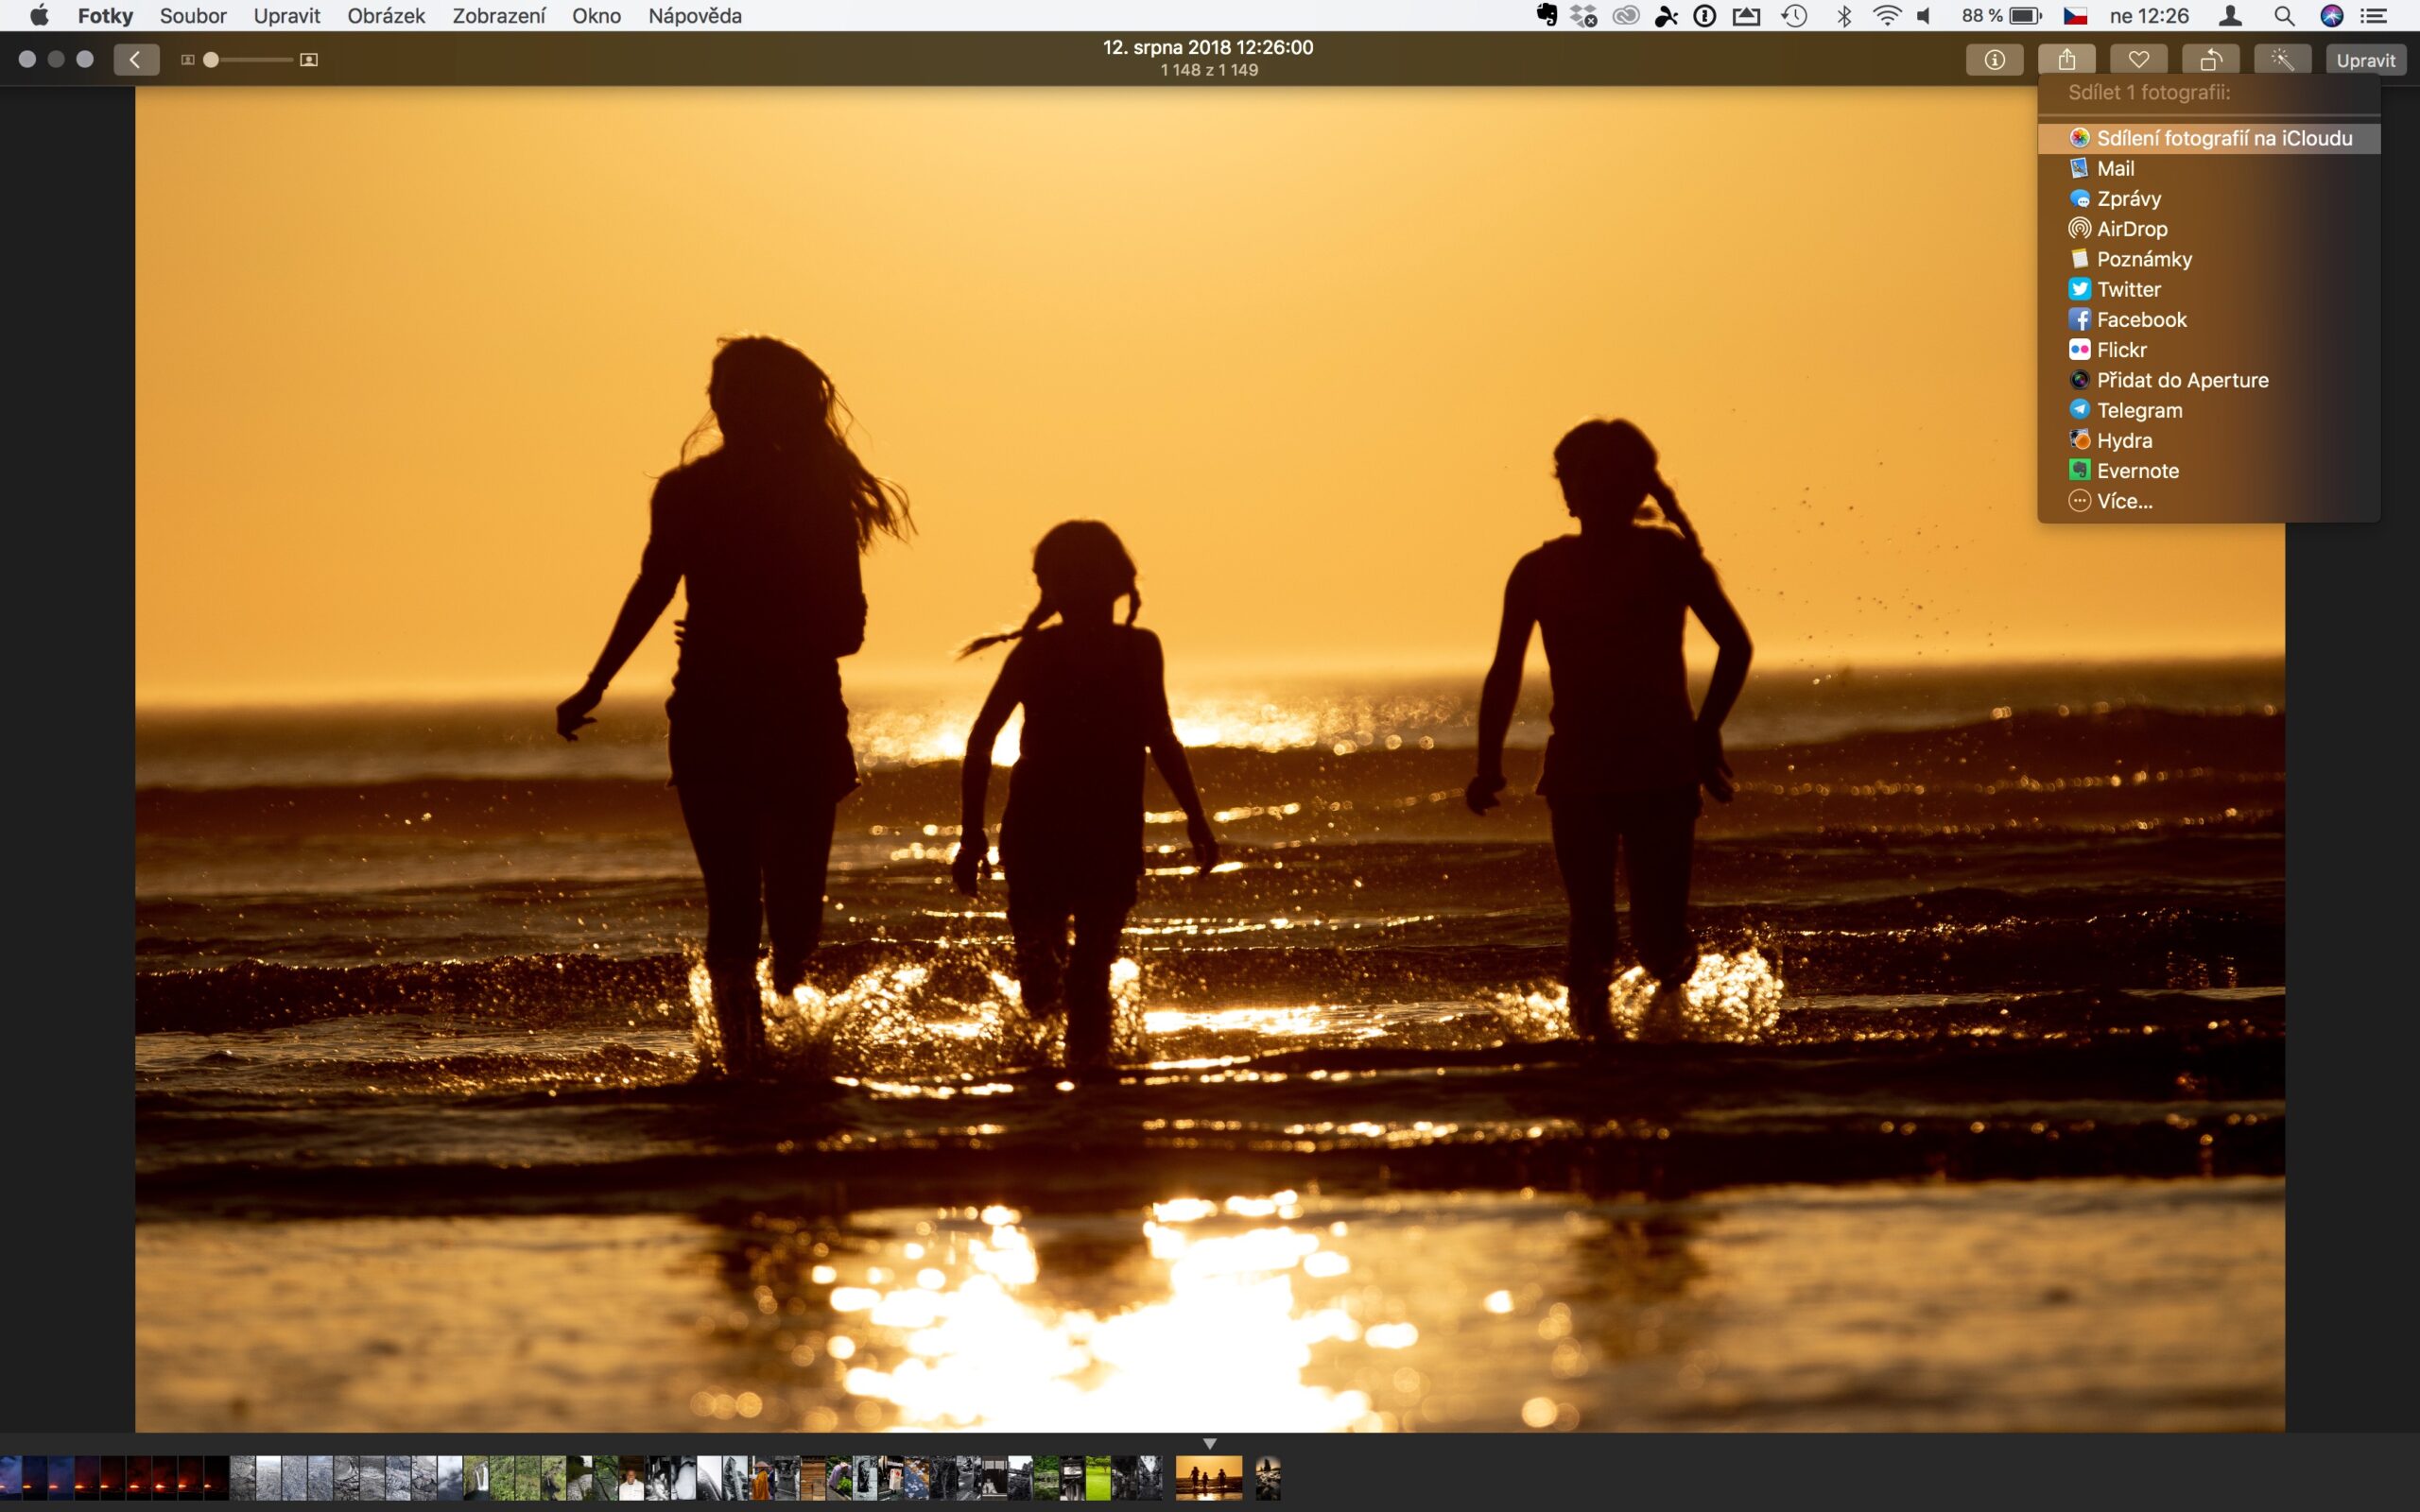Go back with the back arrow button
The width and height of the screenshot is (2420, 1512).
tap(136, 60)
